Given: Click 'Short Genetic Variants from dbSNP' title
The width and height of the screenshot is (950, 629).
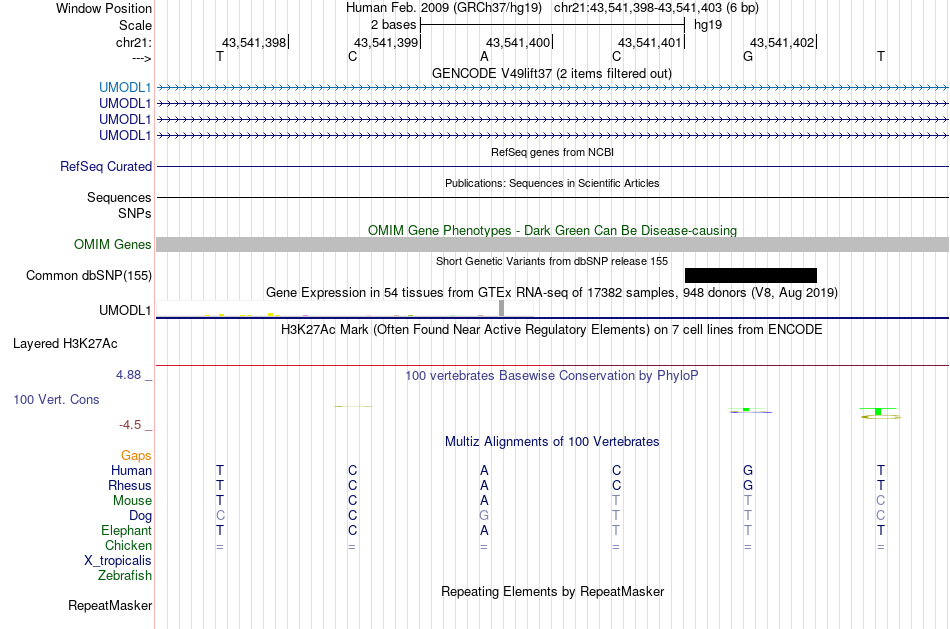Looking at the screenshot, I should (552, 261).
